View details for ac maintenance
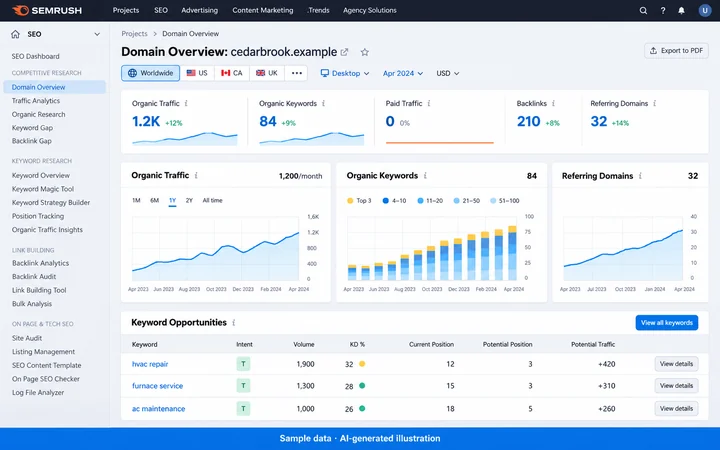Image resolution: width=720 pixels, height=450 pixels. tap(676, 408)
